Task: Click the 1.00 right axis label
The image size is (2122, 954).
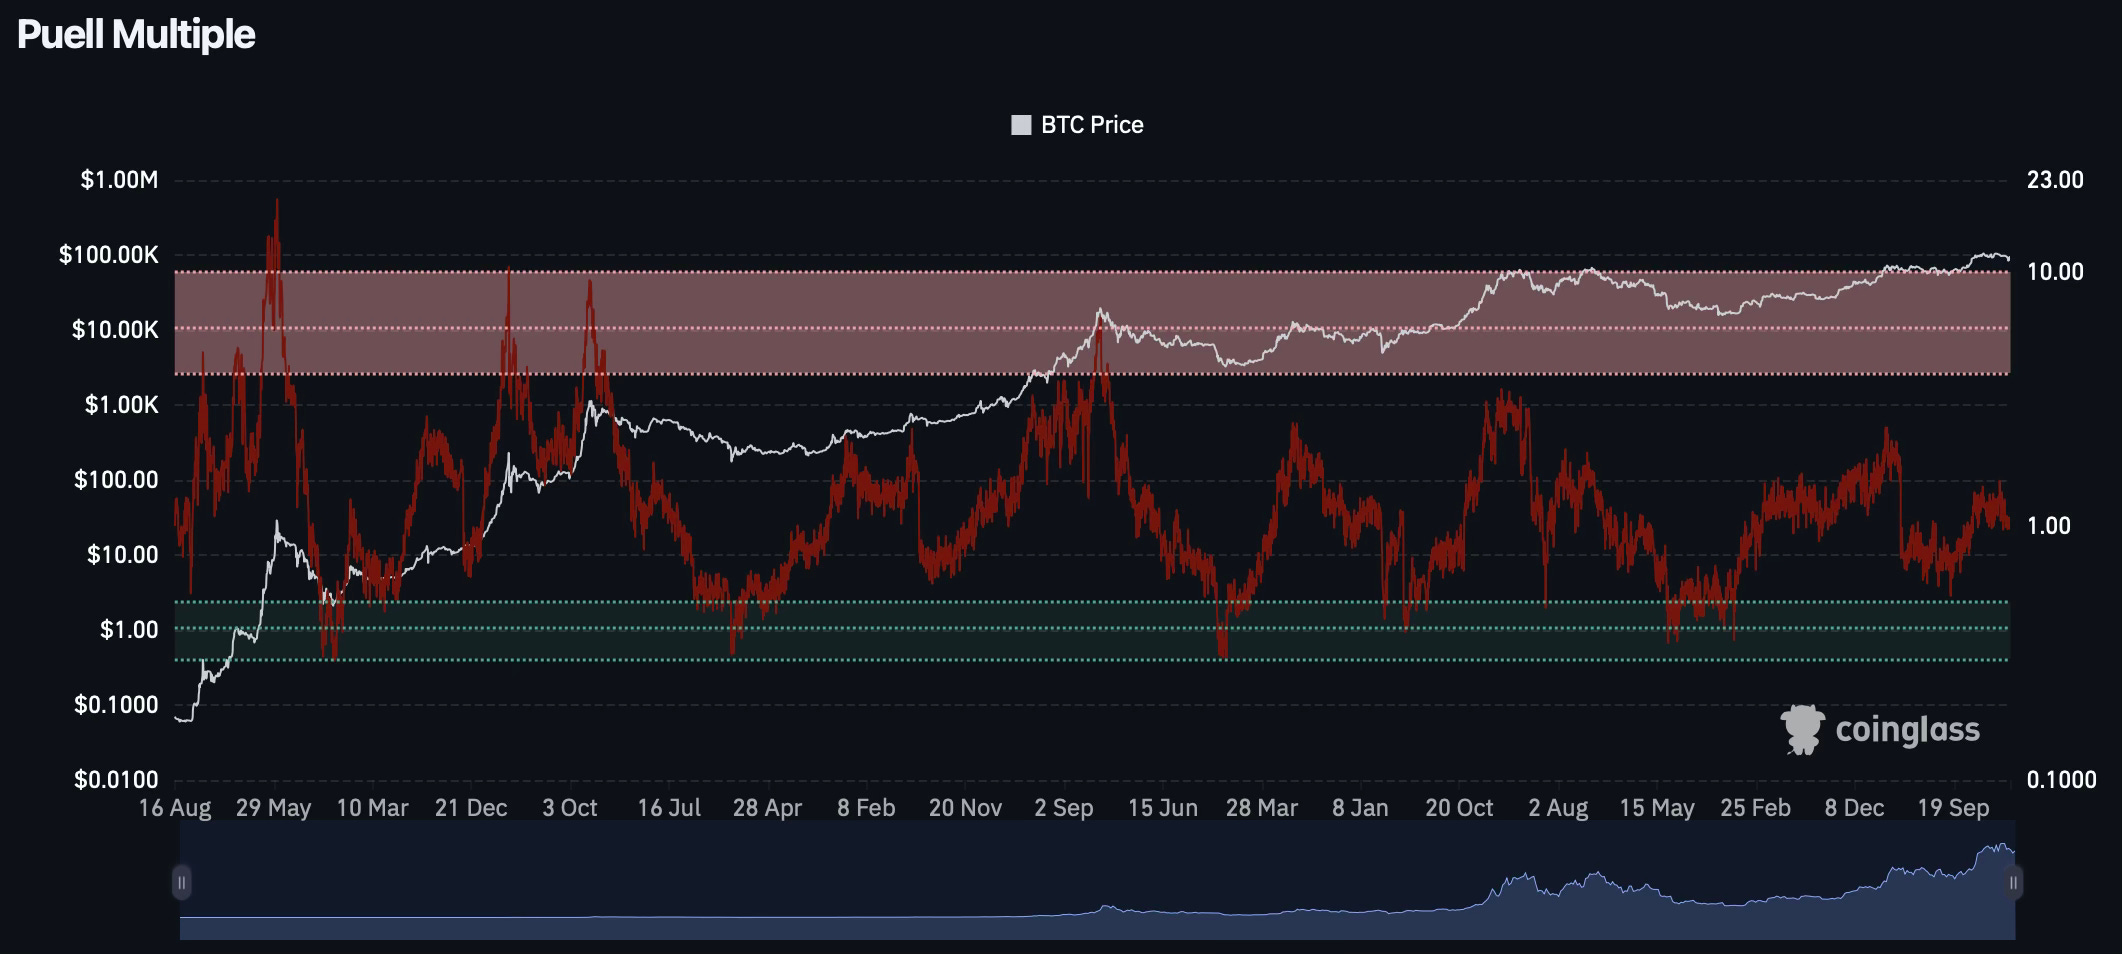Action: pyautogui.click(x=2048, y=526)
